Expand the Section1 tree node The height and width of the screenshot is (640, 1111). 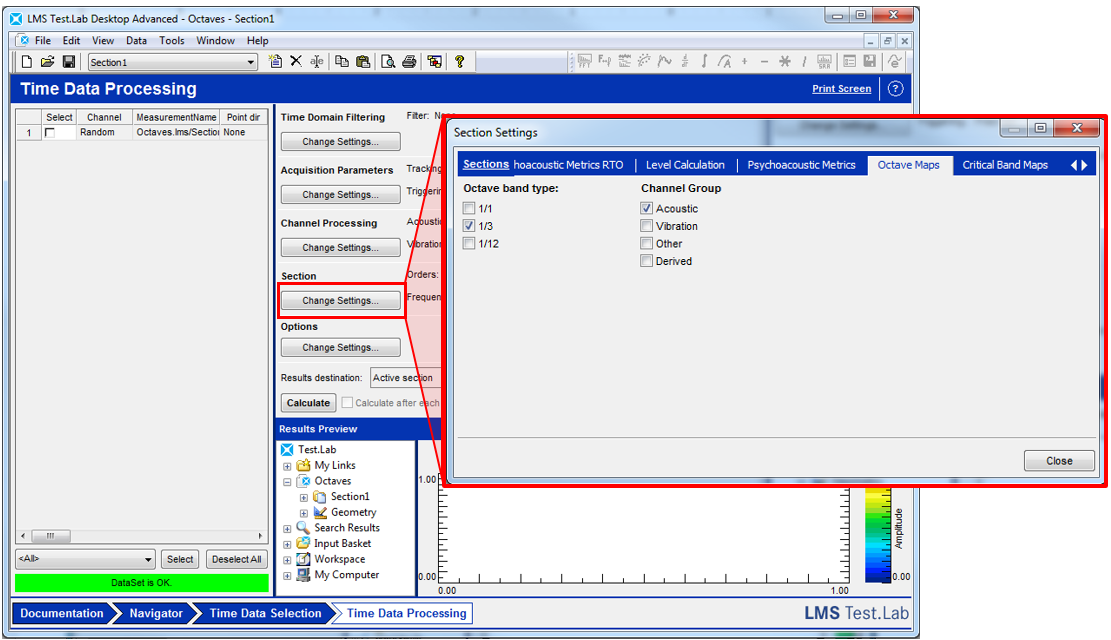303,498
